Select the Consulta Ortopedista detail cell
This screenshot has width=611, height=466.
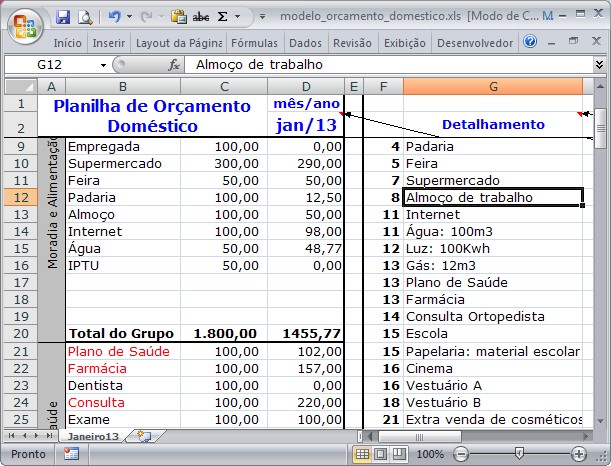tap(493, 316)
